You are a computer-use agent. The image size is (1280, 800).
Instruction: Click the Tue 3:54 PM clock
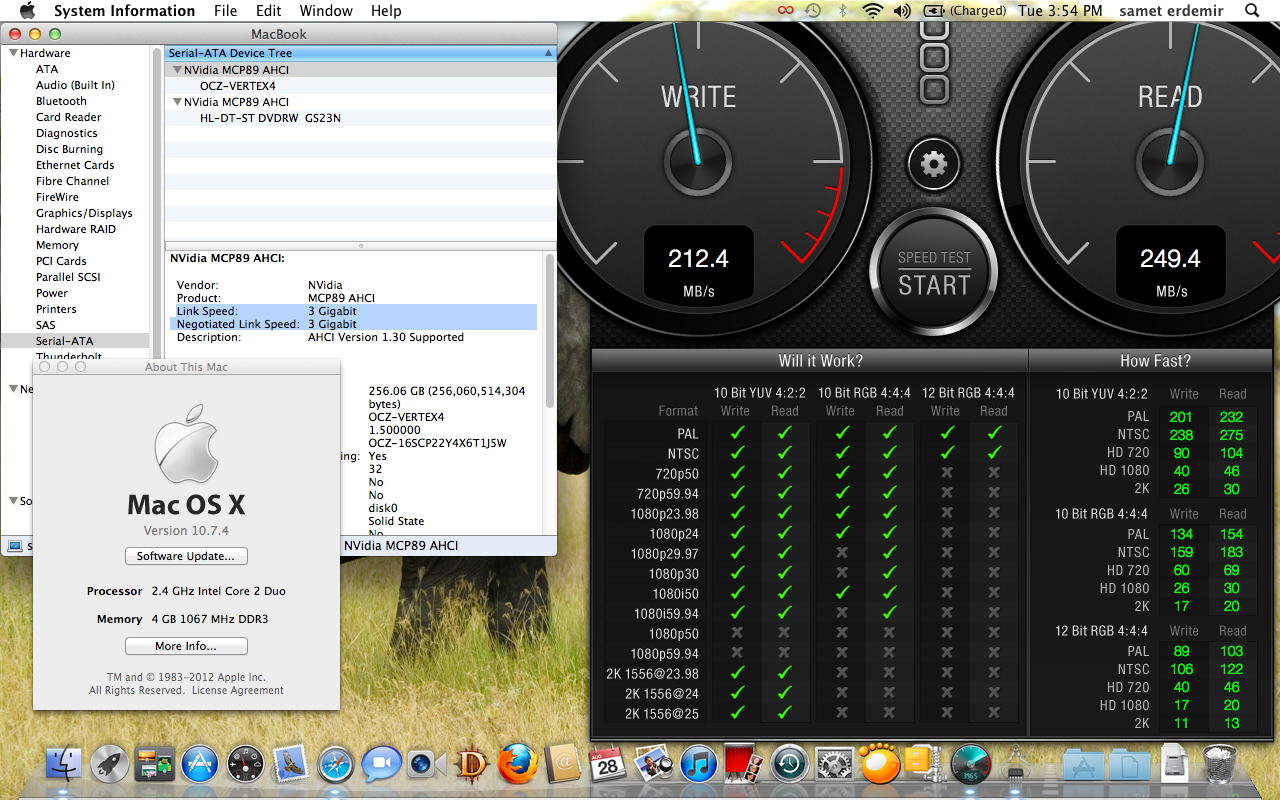pos(1060,11)
